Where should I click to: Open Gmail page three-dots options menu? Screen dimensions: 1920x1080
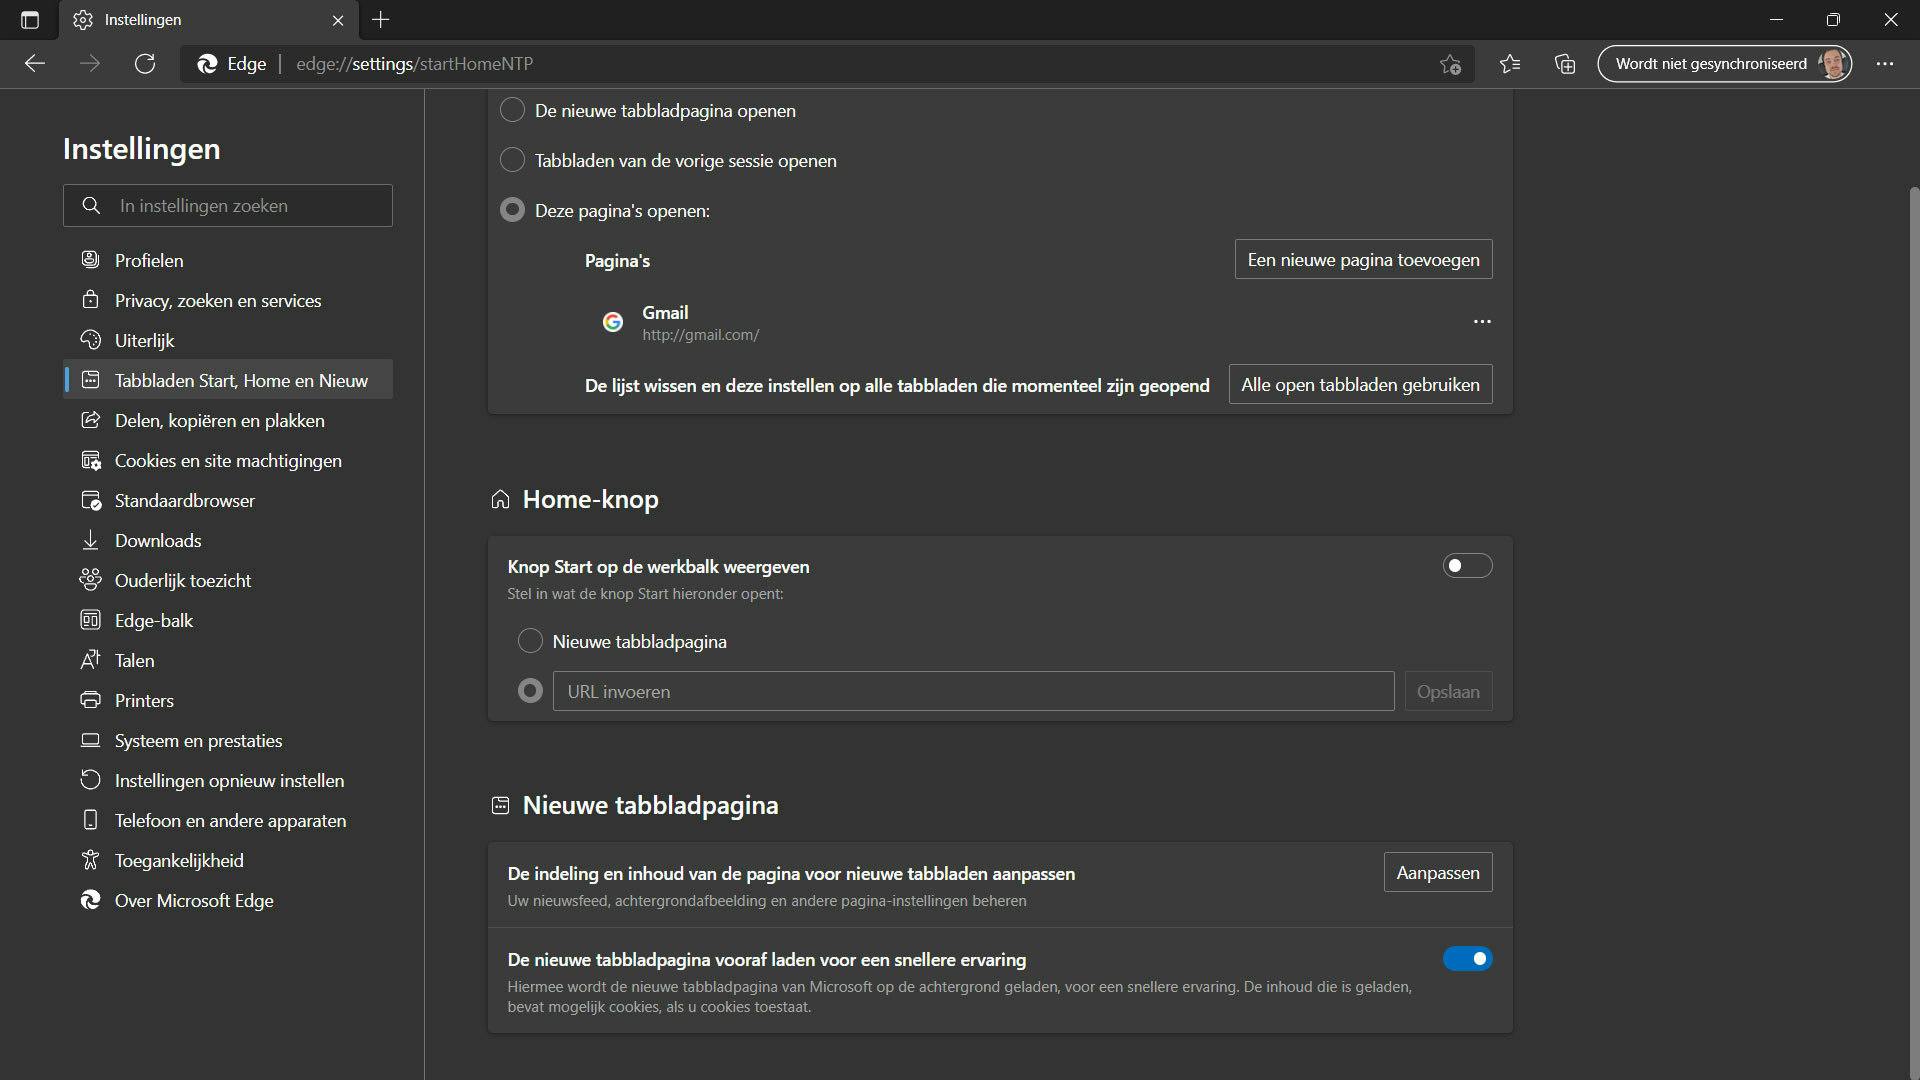pyautogui.click(x=1482, y=322)
